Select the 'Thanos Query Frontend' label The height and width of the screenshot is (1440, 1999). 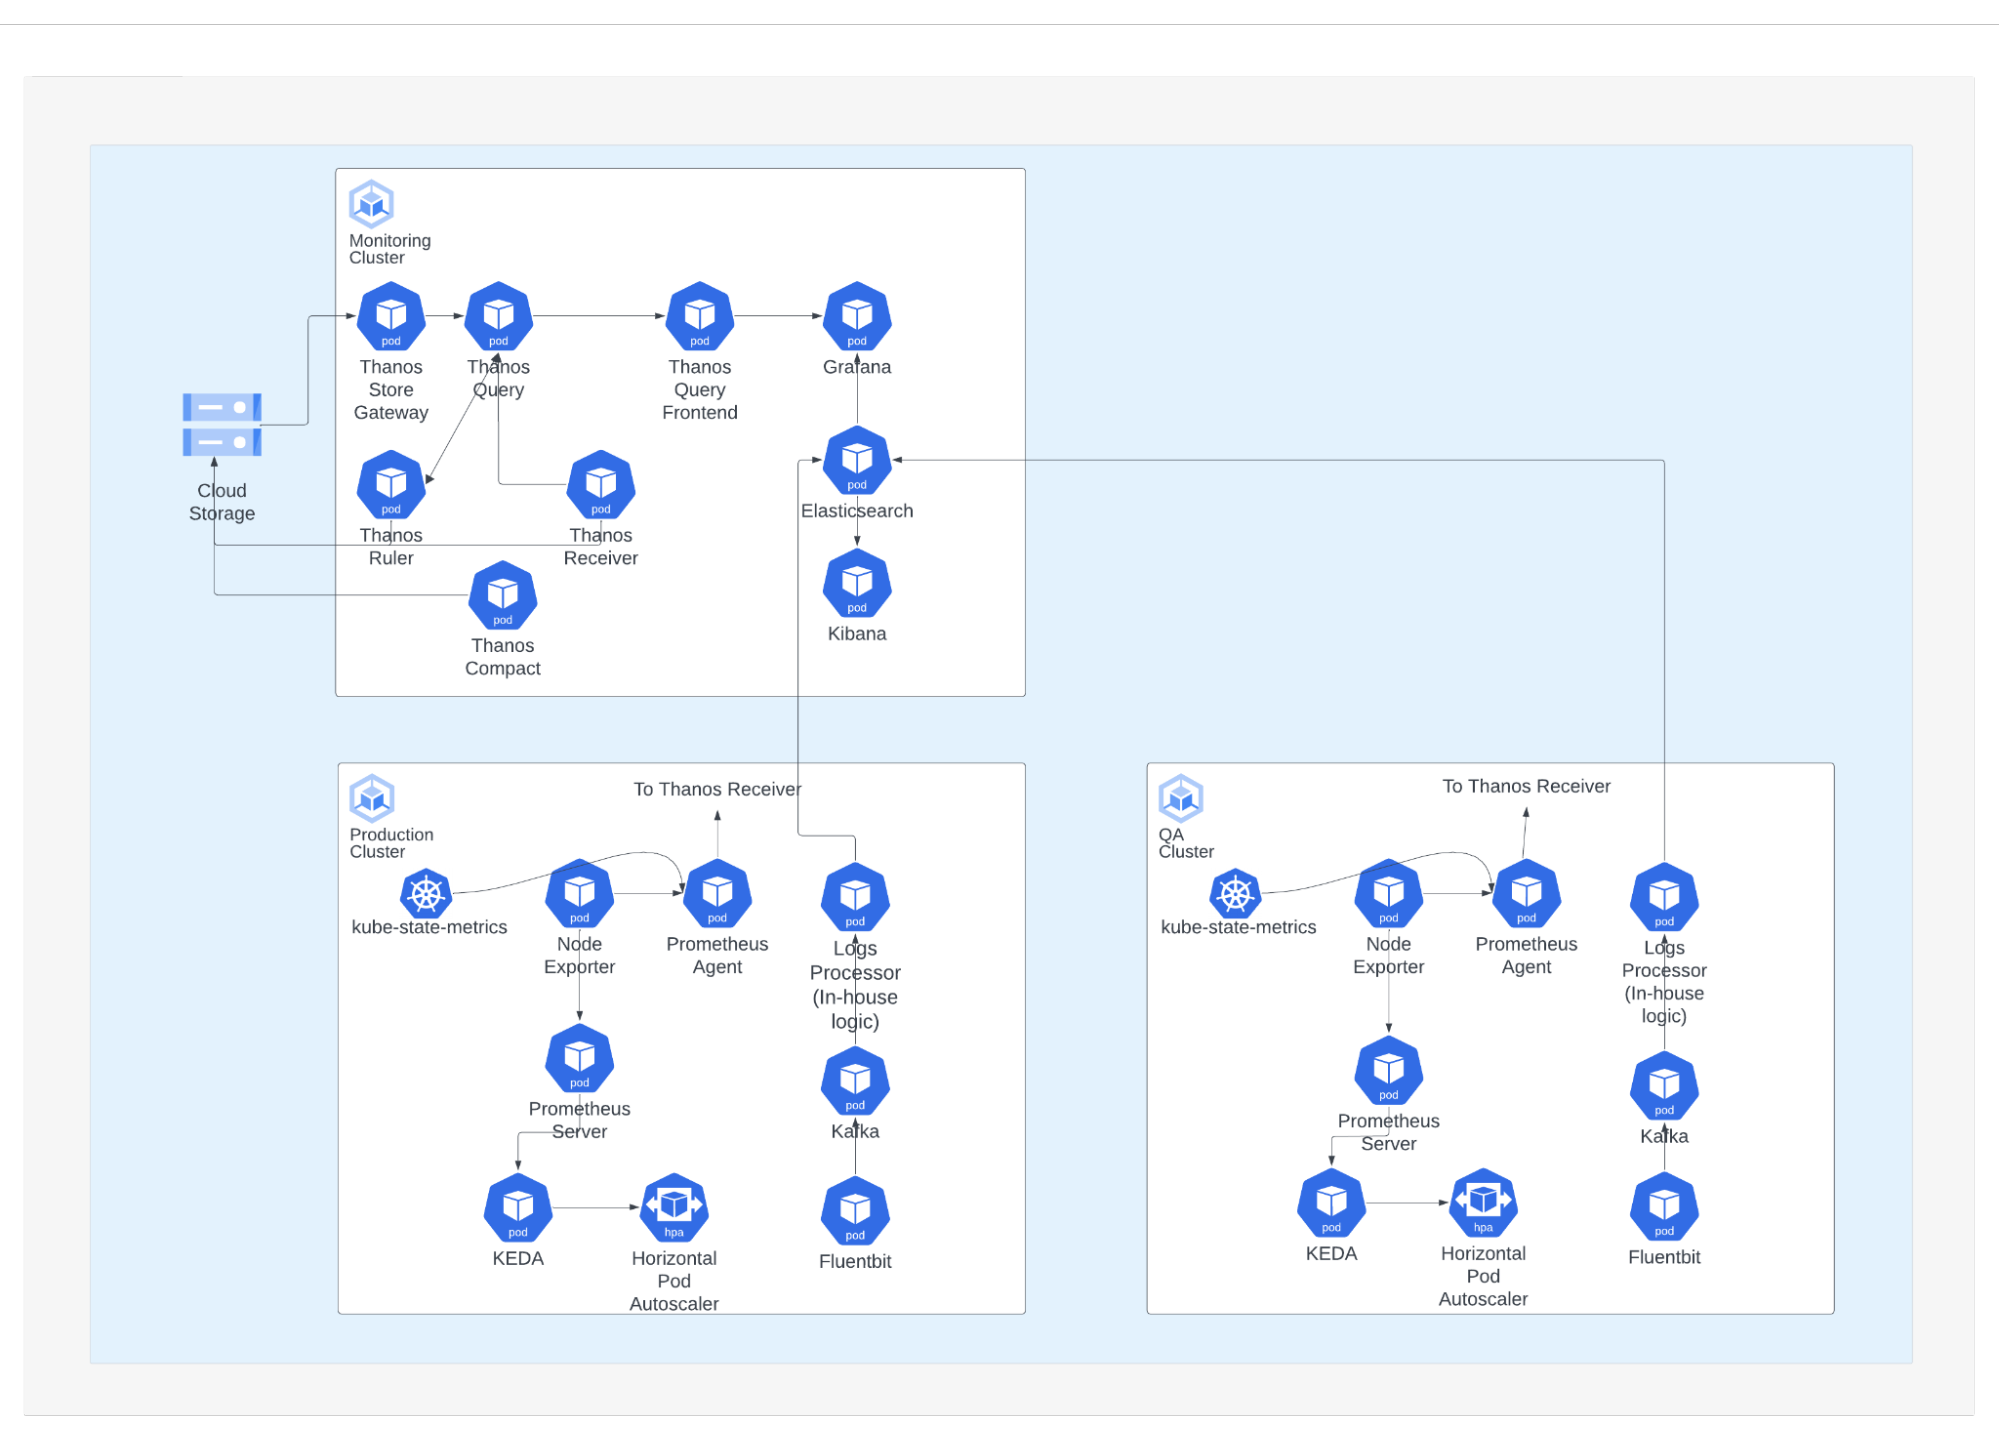(x=700, y=390)
